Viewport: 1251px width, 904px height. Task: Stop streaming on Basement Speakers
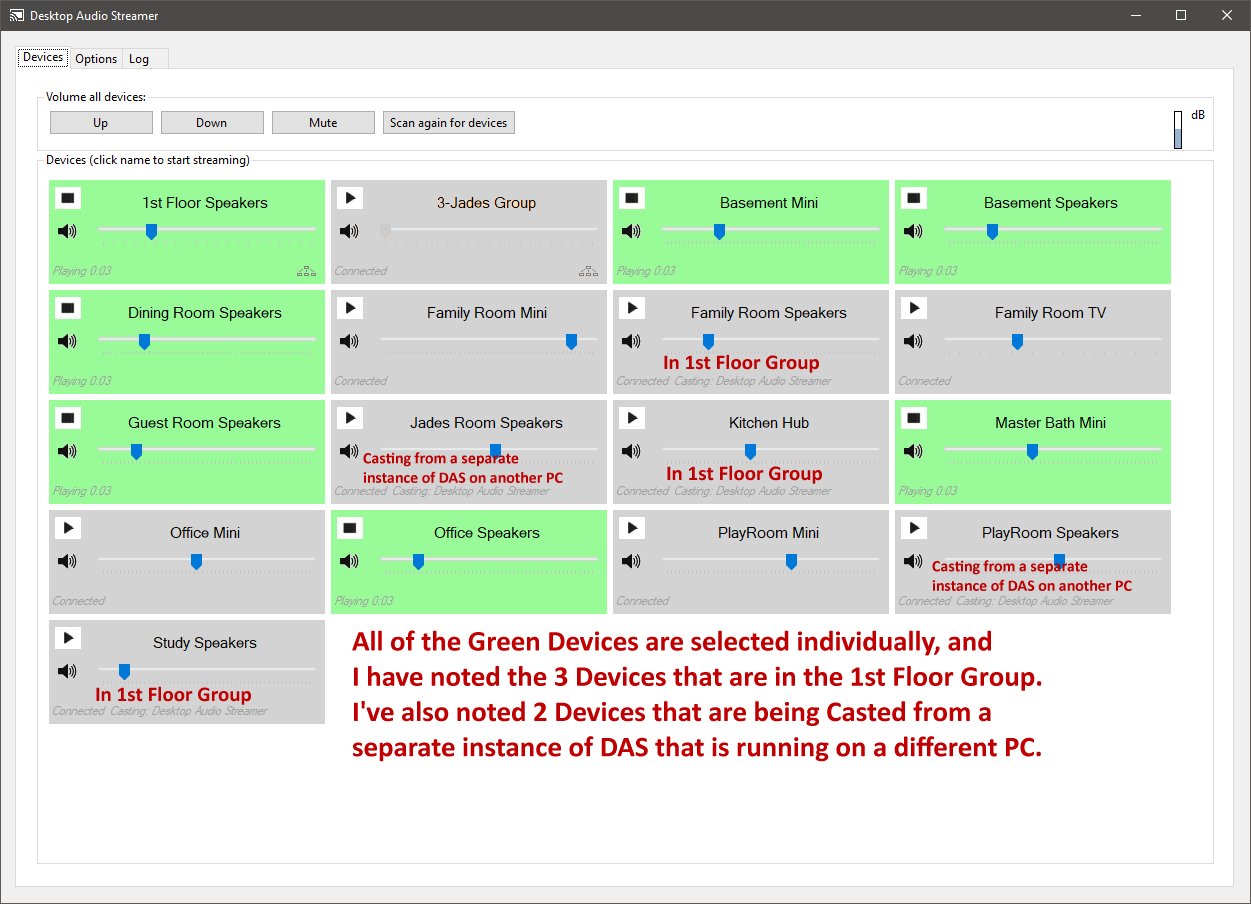[x=914, y=198]
